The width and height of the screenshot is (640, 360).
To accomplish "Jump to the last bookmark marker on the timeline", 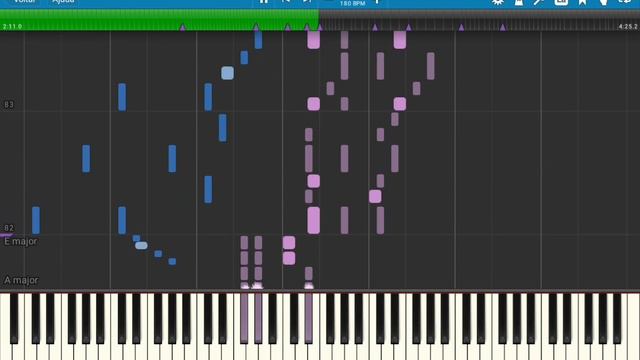I will coord(503,27).
